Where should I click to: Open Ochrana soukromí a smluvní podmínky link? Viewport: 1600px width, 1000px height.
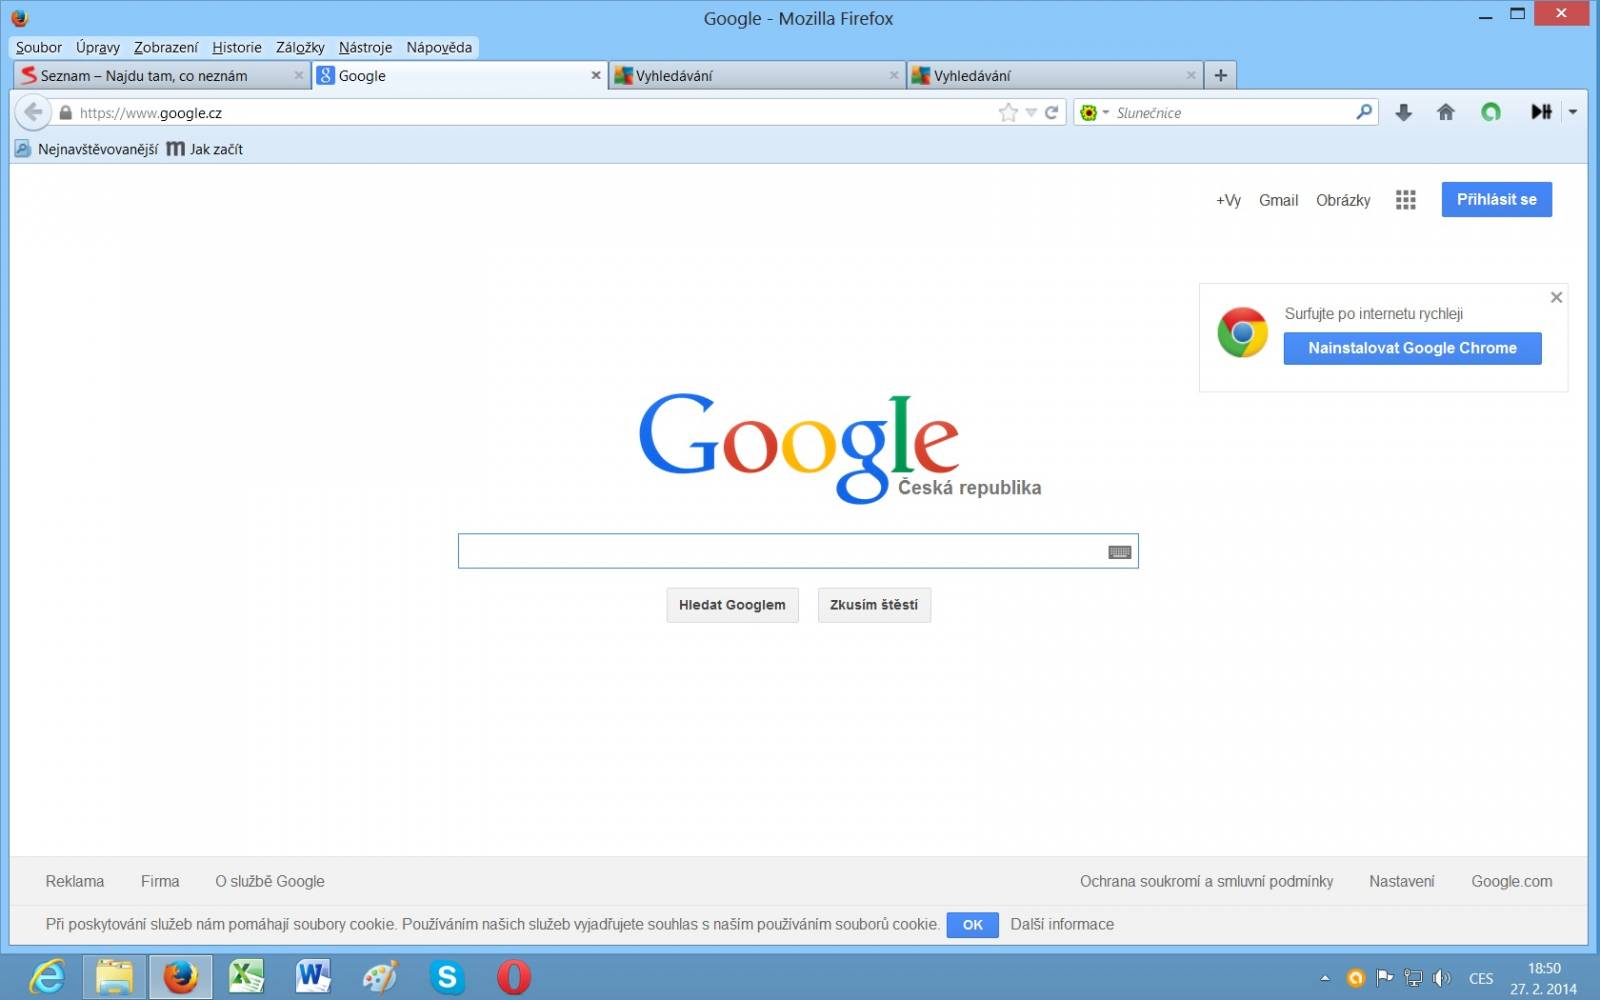point(1206,881)
